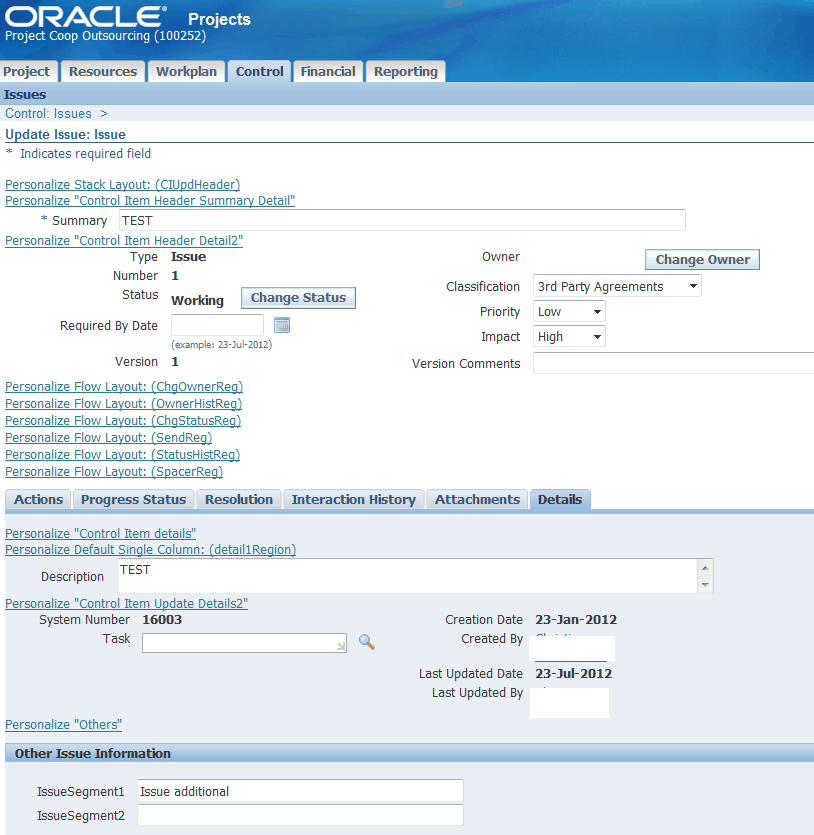The height and width of the screenshot is (835, 814).
Task: Open the calendar picker for Required By Date
Action: click(x=281, y=325)
